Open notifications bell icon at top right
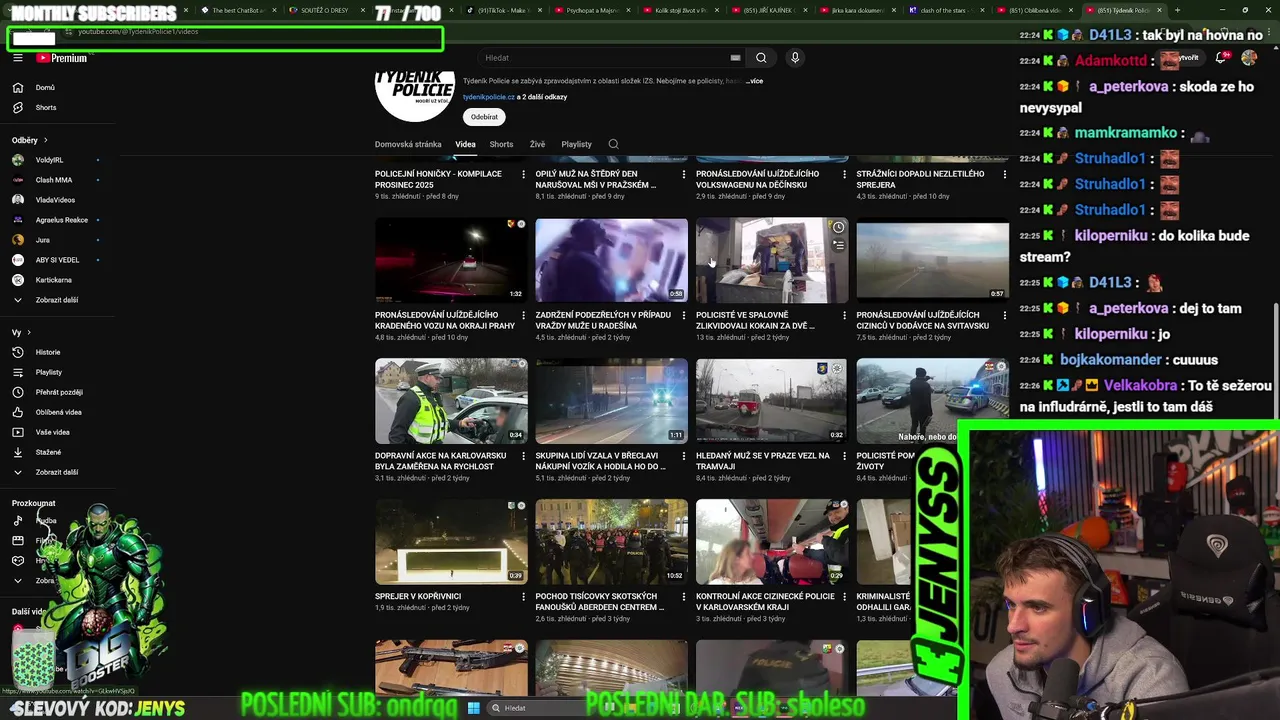The width and height of the screenshot is (1280, 720). [1221, 58]
